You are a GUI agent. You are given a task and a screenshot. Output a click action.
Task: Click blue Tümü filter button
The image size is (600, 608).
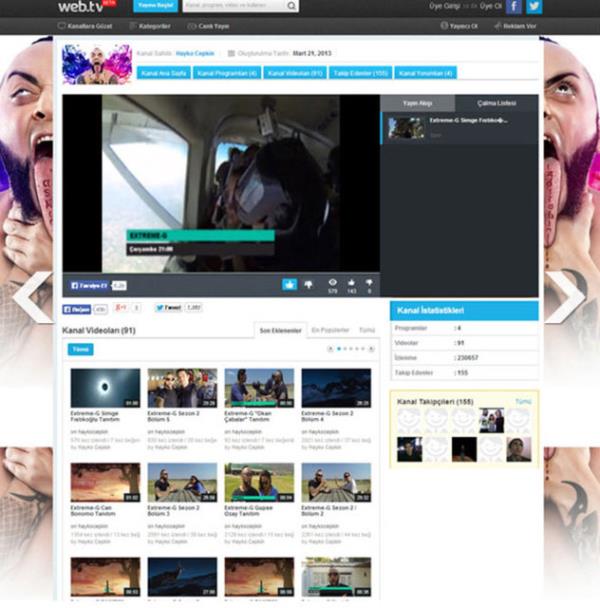coord(80,349)
